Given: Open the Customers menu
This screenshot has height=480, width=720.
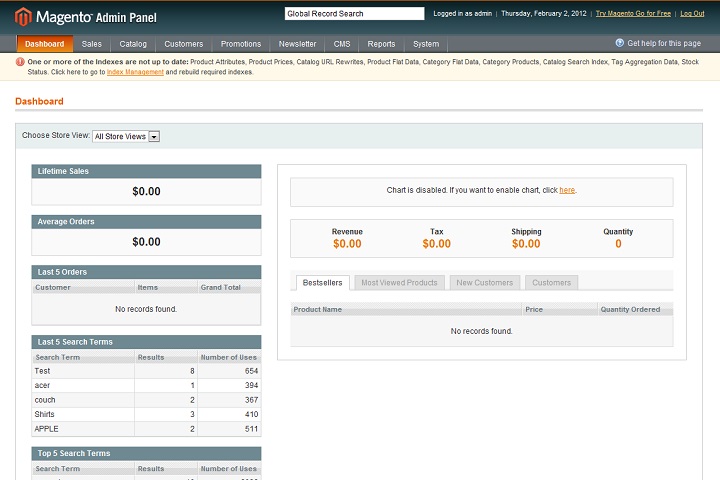Looking at the screenshot, I should pyautogui.click(x=184, y=44).
